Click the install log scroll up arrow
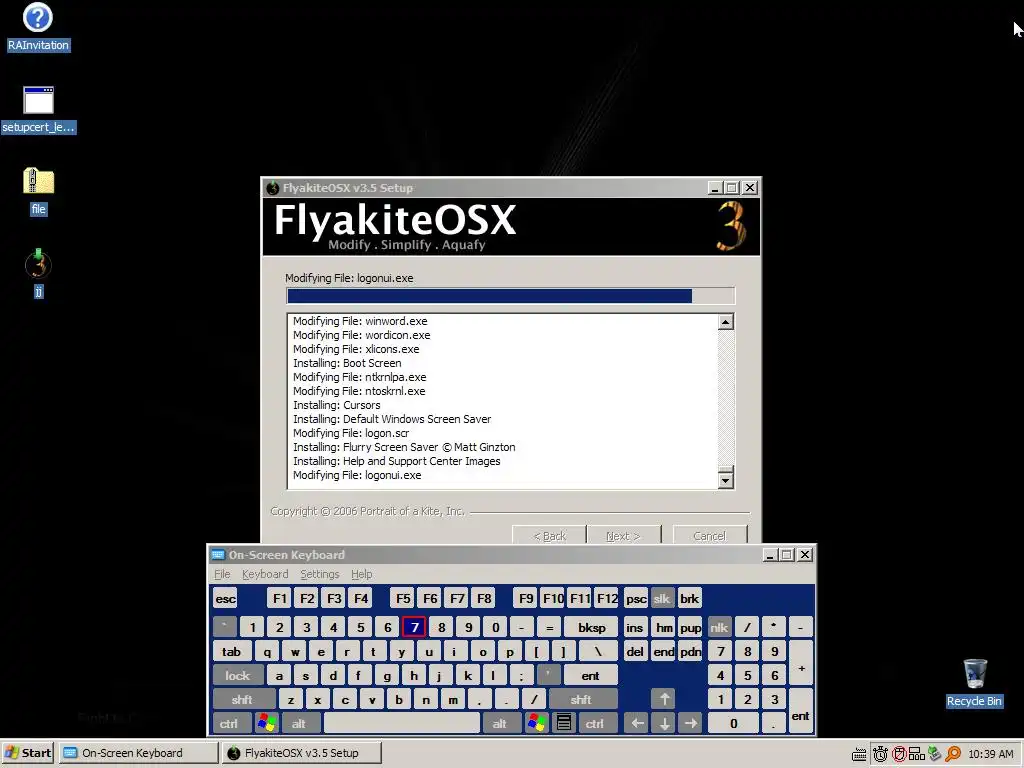The width and height of the screenshot is (1024, 768). (726, 322)
